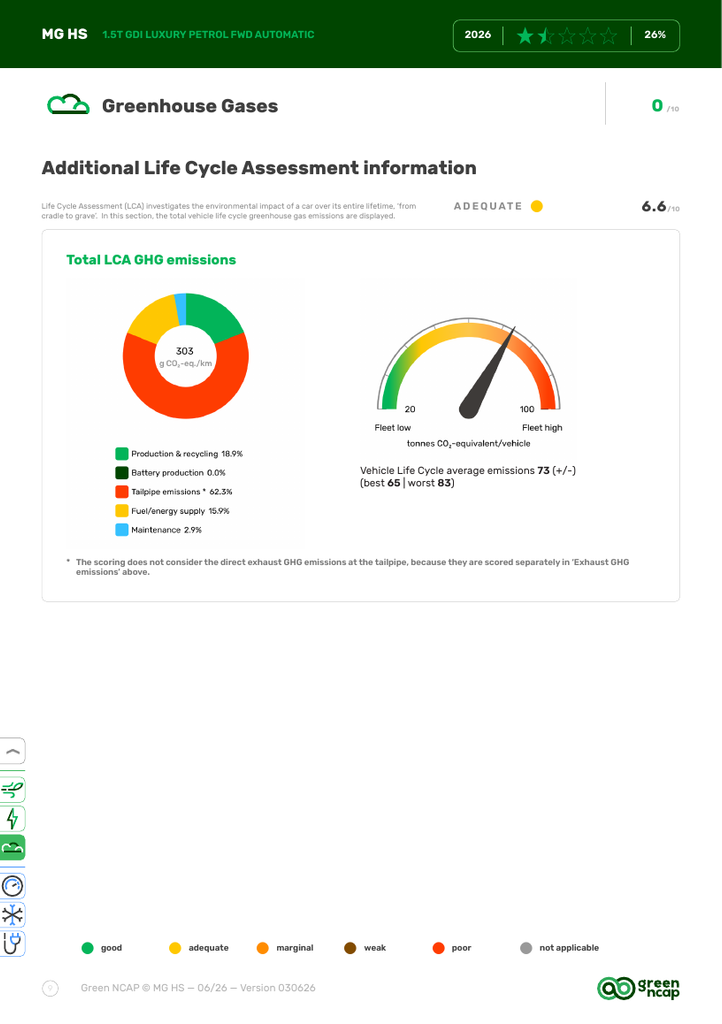Click the yellow Fuel/energy supply swatch
The width and height of the screenshot is (722, 1024).
point(121,511)
